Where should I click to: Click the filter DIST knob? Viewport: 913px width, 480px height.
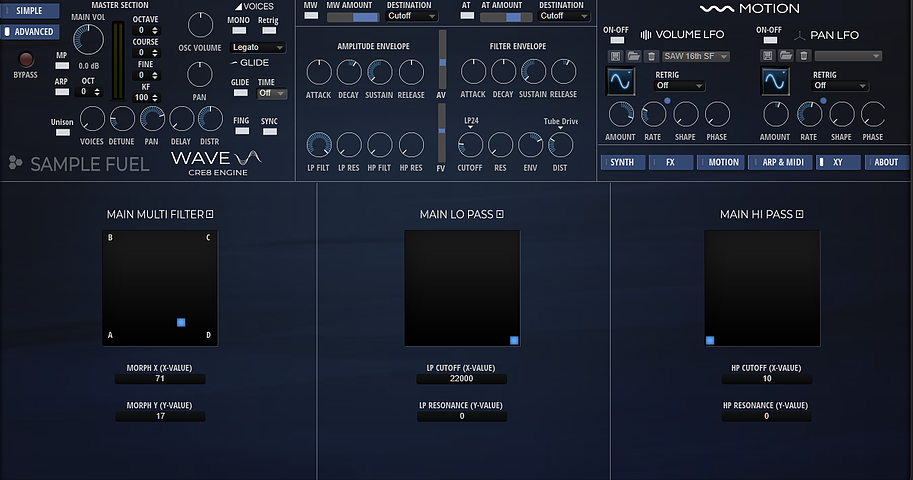click(x=560, y=145)
